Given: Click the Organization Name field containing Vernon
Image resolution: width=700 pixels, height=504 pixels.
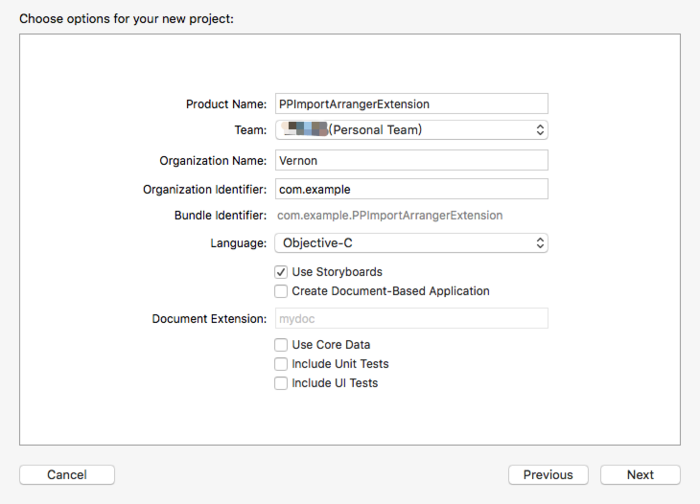Looking at the screenshot, I should [411, 160].
